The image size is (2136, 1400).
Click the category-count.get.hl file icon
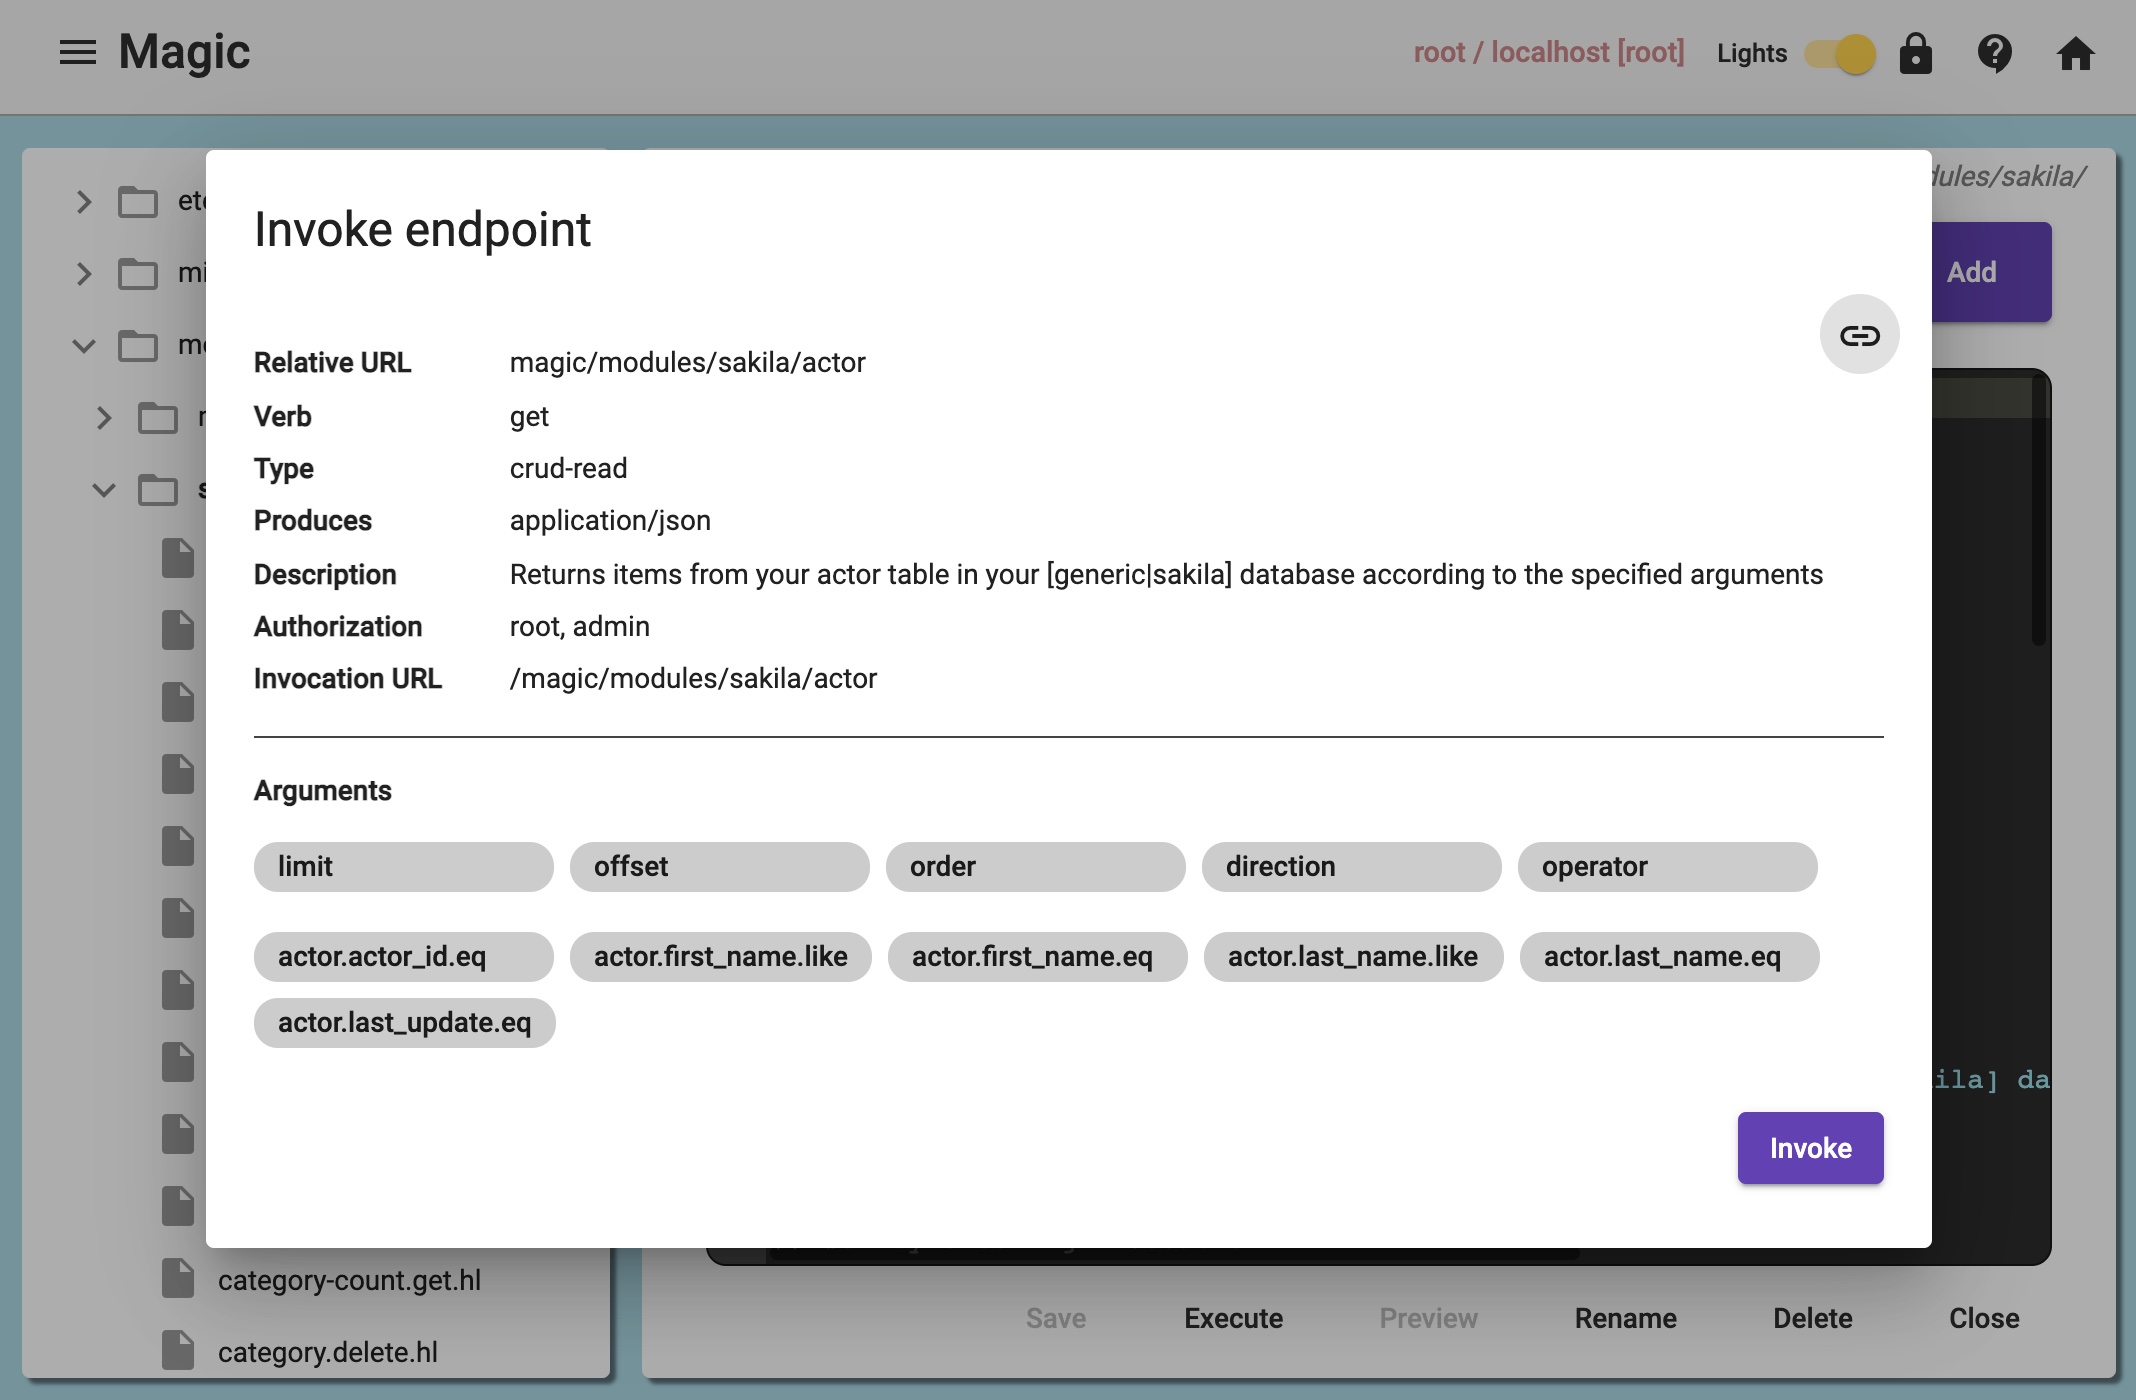178,1279
